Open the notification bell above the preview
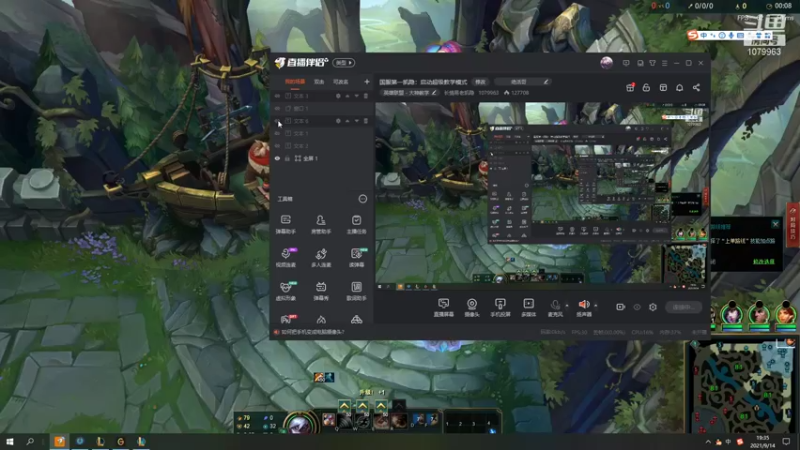 680,87
